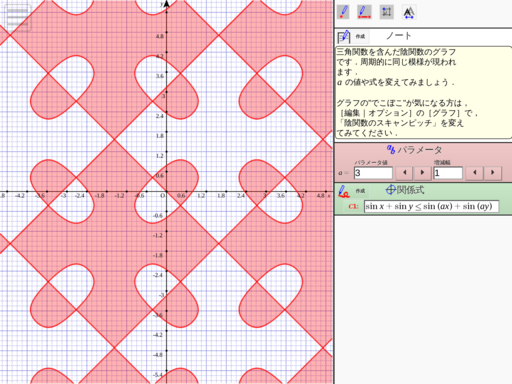Screen dimensions: 512x384
Task: Click the ab parameter icon
Action: pyautogui.click(x=391, y=149)
